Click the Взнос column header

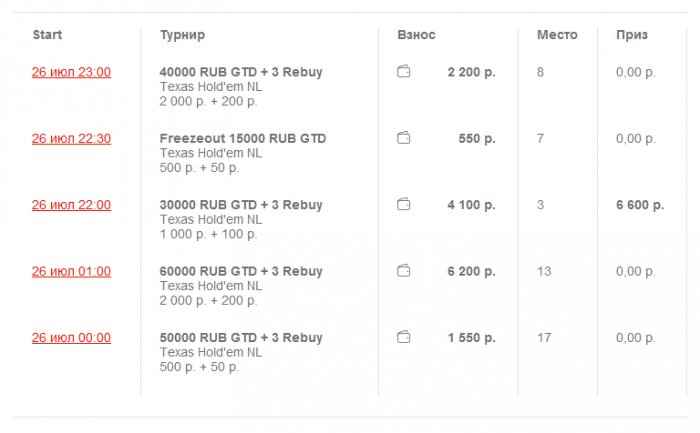pyautogui.click(x=416, y=35)
